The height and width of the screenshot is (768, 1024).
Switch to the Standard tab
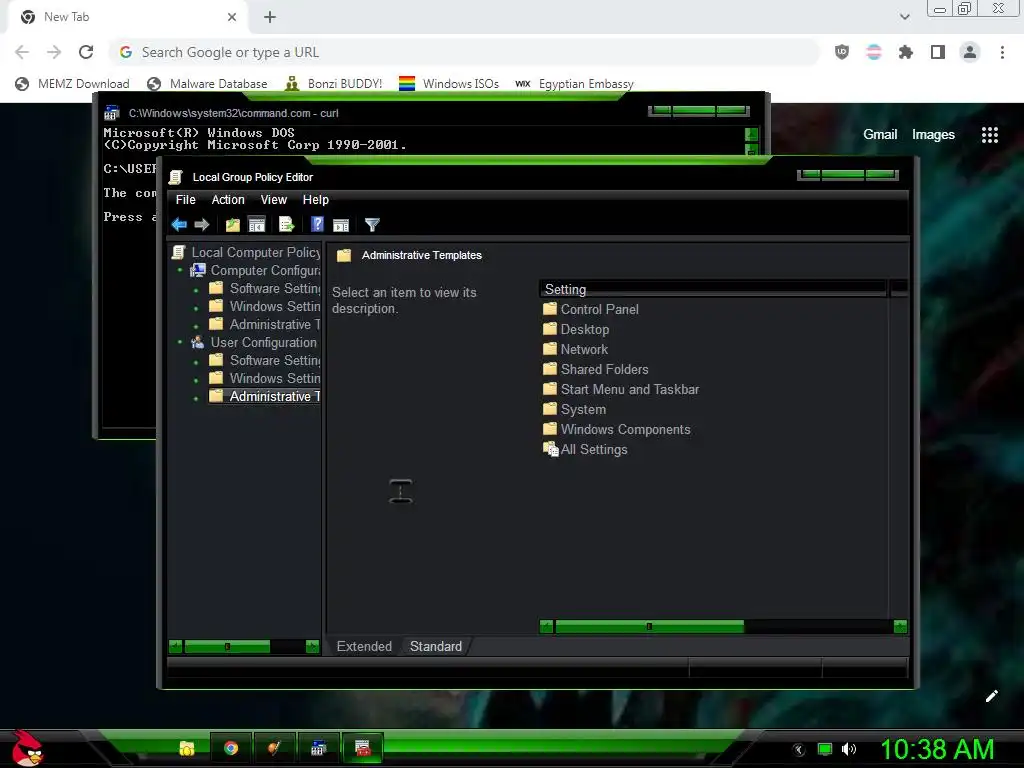(x=436, y=646)
